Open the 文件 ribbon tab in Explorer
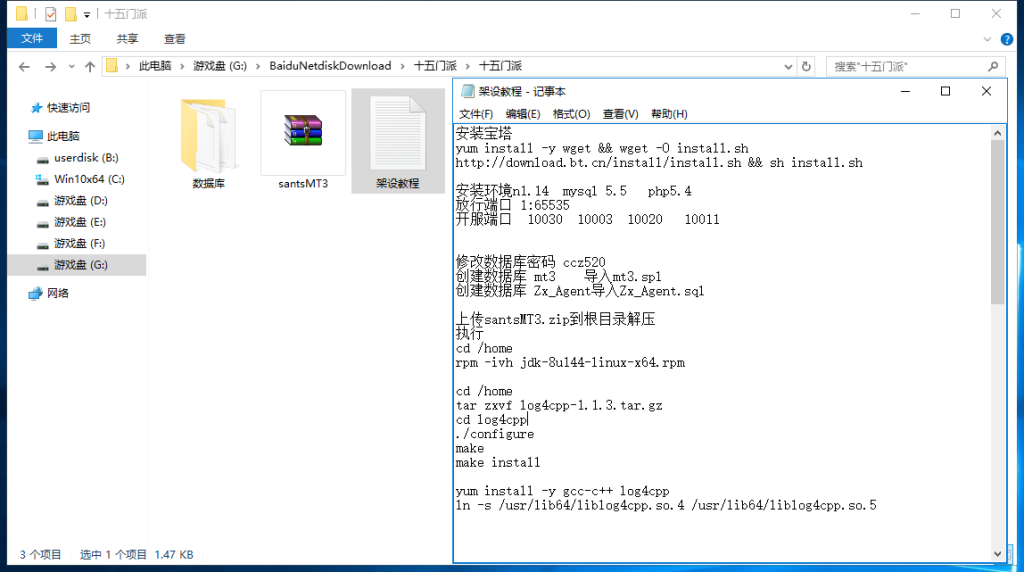1024x572 pixels. pos(32,39)
